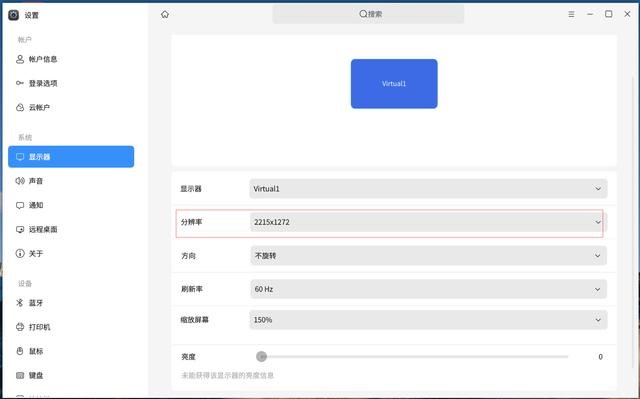The height and width of the screenshot is (399, 640).
Task: Open 打印机 settings in sidebar
Action: point(71,327)
